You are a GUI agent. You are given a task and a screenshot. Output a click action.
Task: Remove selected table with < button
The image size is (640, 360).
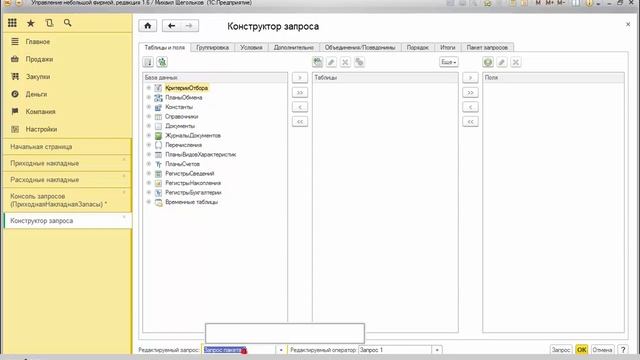tap(300, 107)
